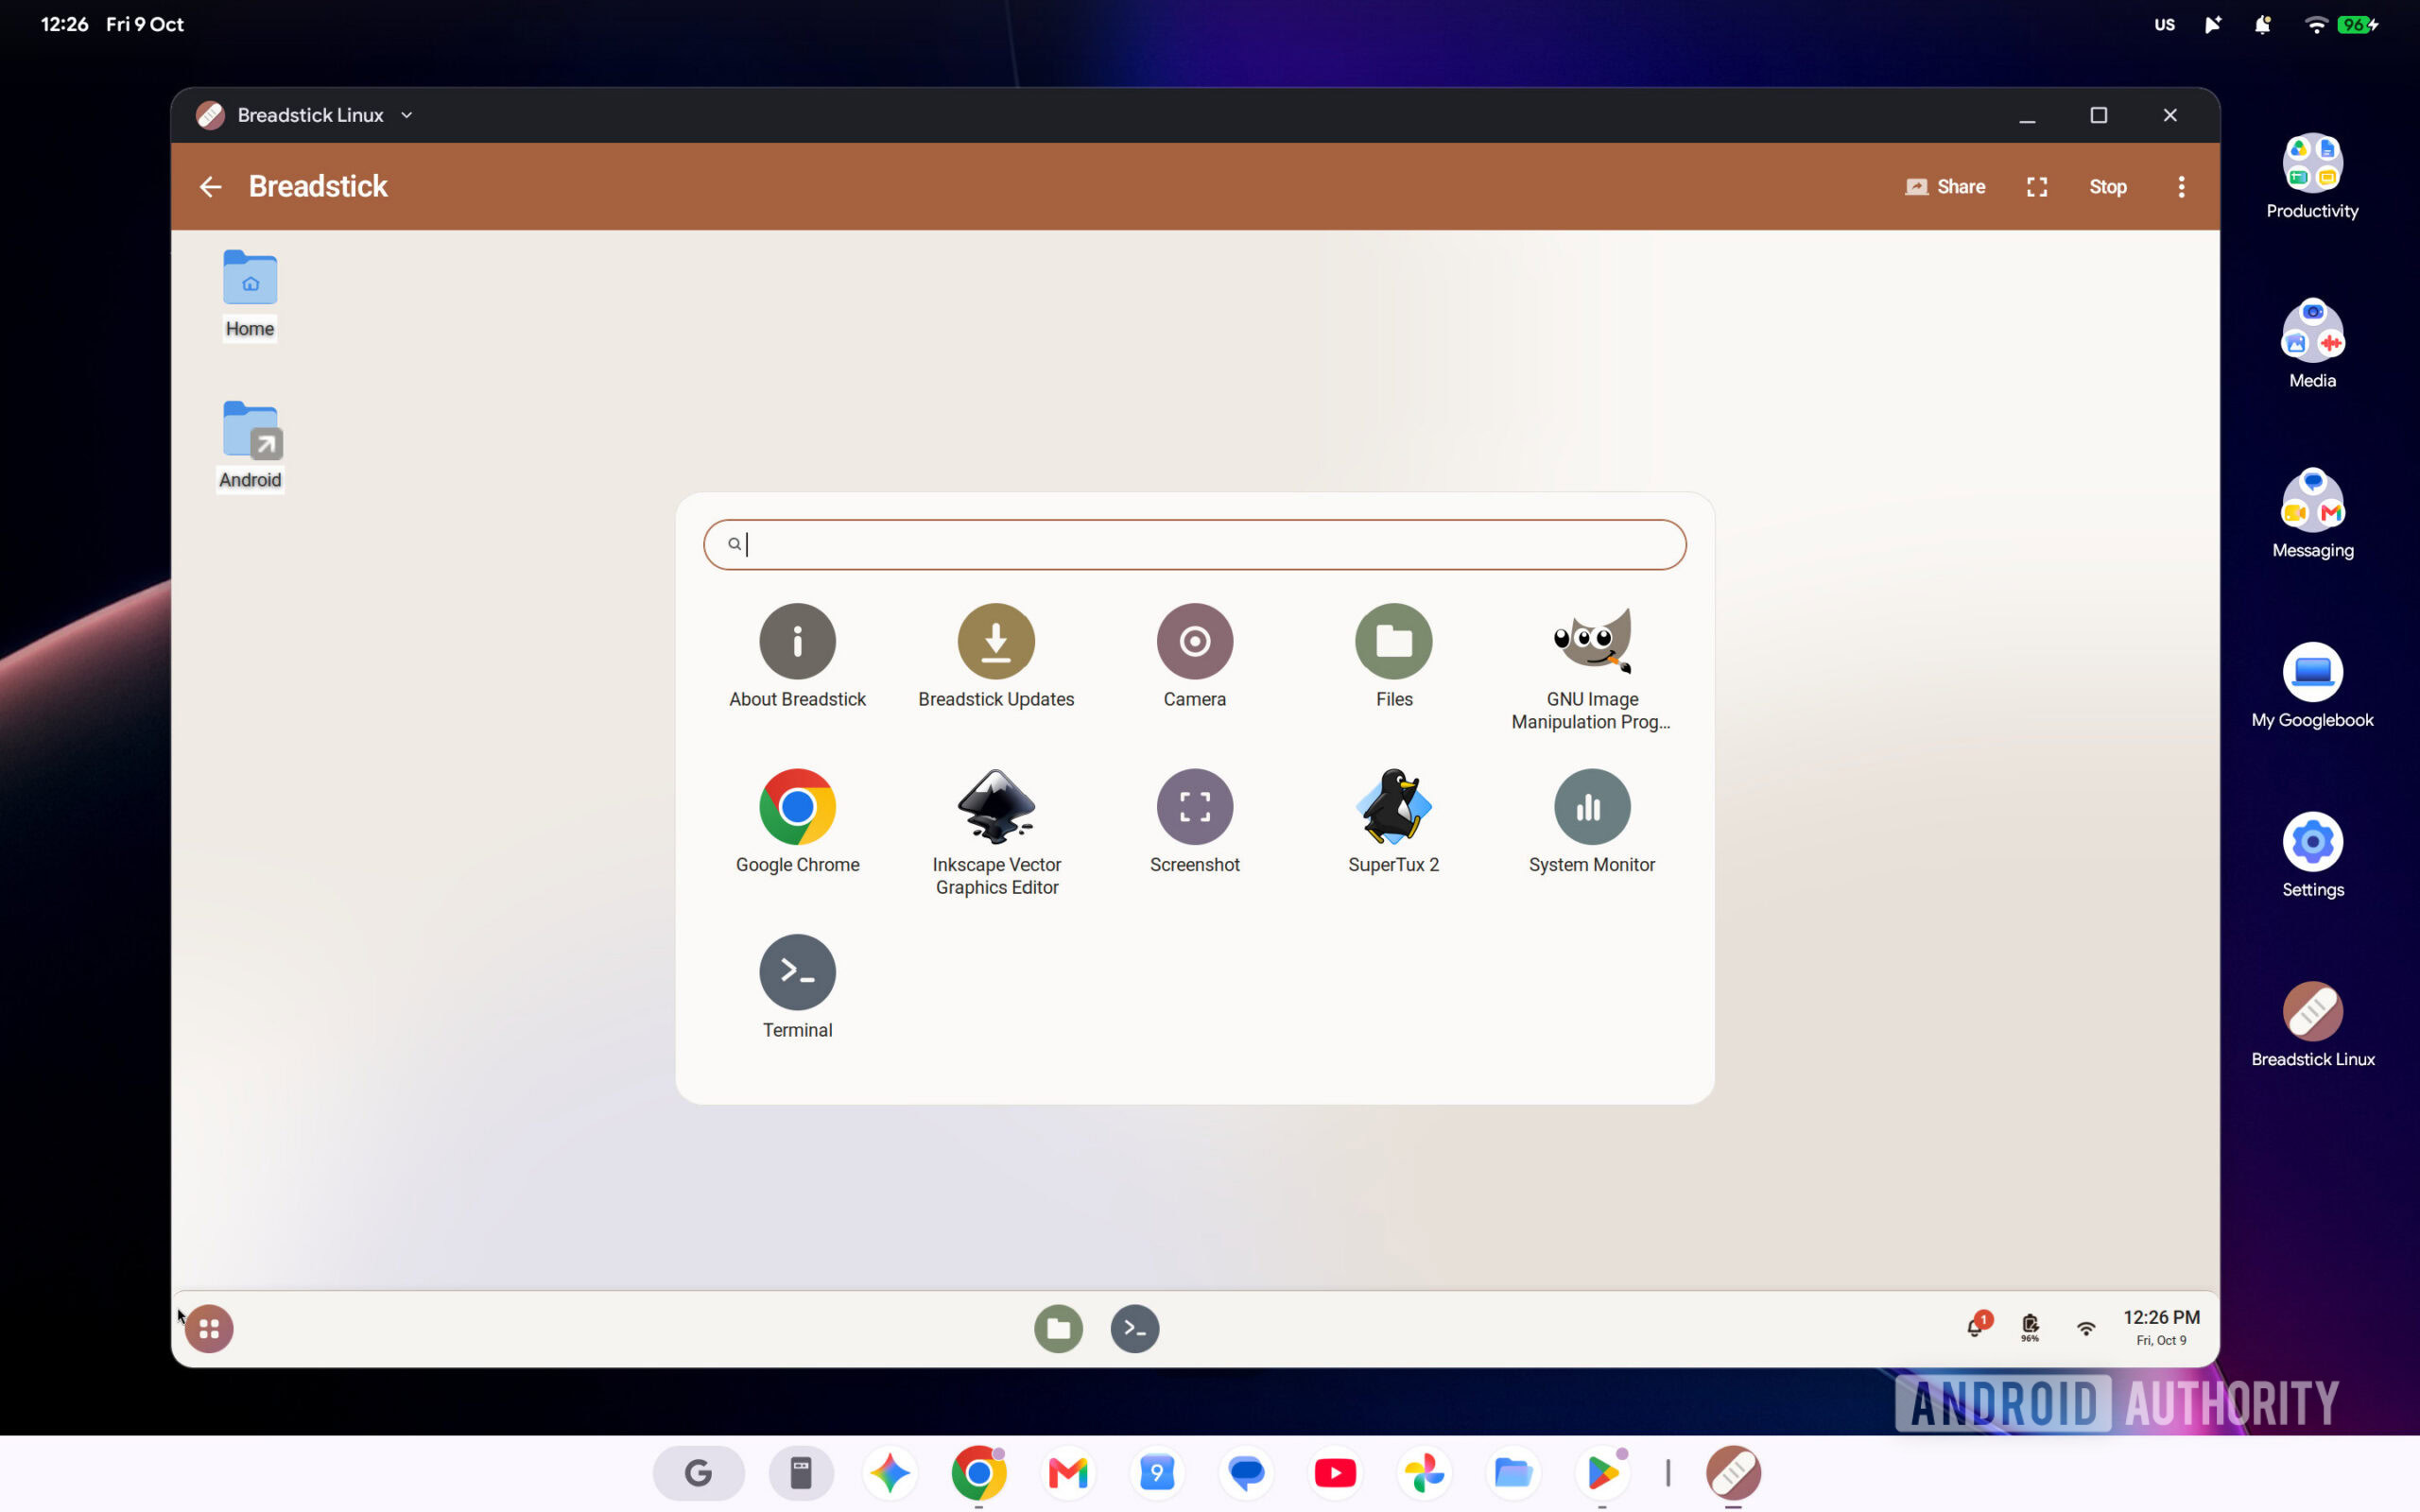Open Google Chrome in Breadstick launcher
The width and height of the screenshot is (2420, 1512).
point(797,821)
